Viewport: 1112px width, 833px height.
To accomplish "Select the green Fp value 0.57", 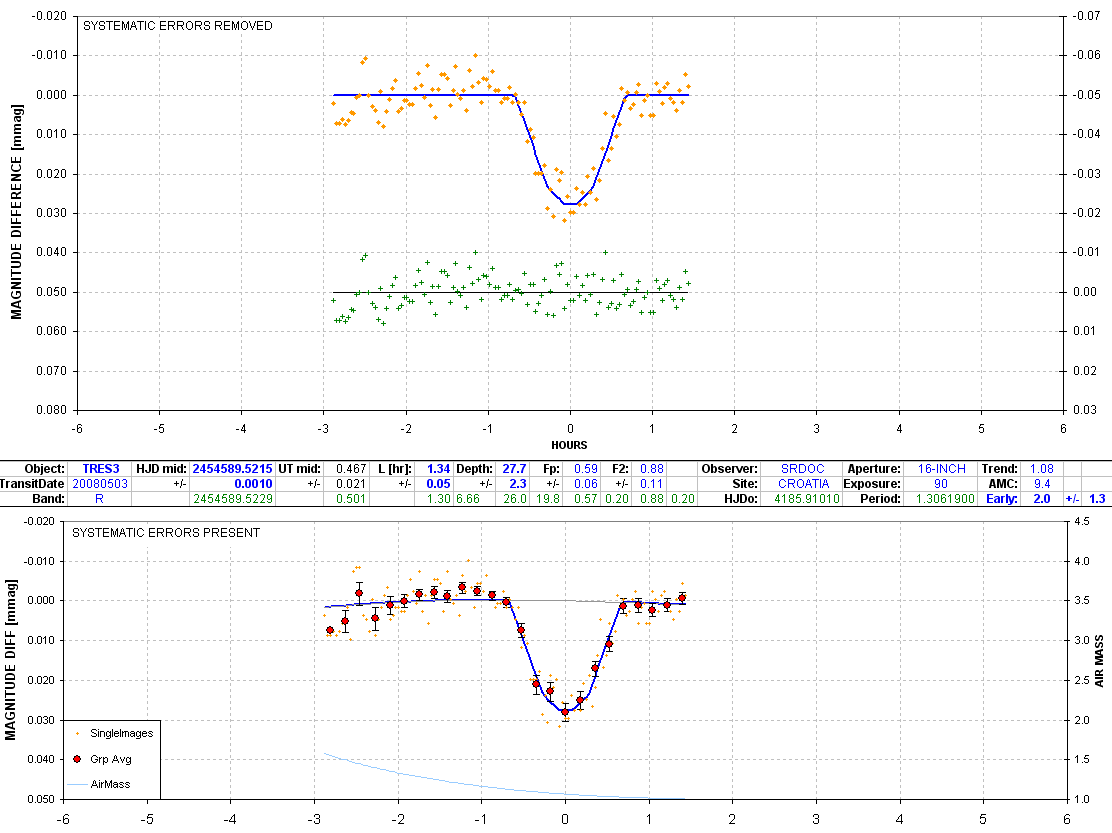I will (585, 498).
